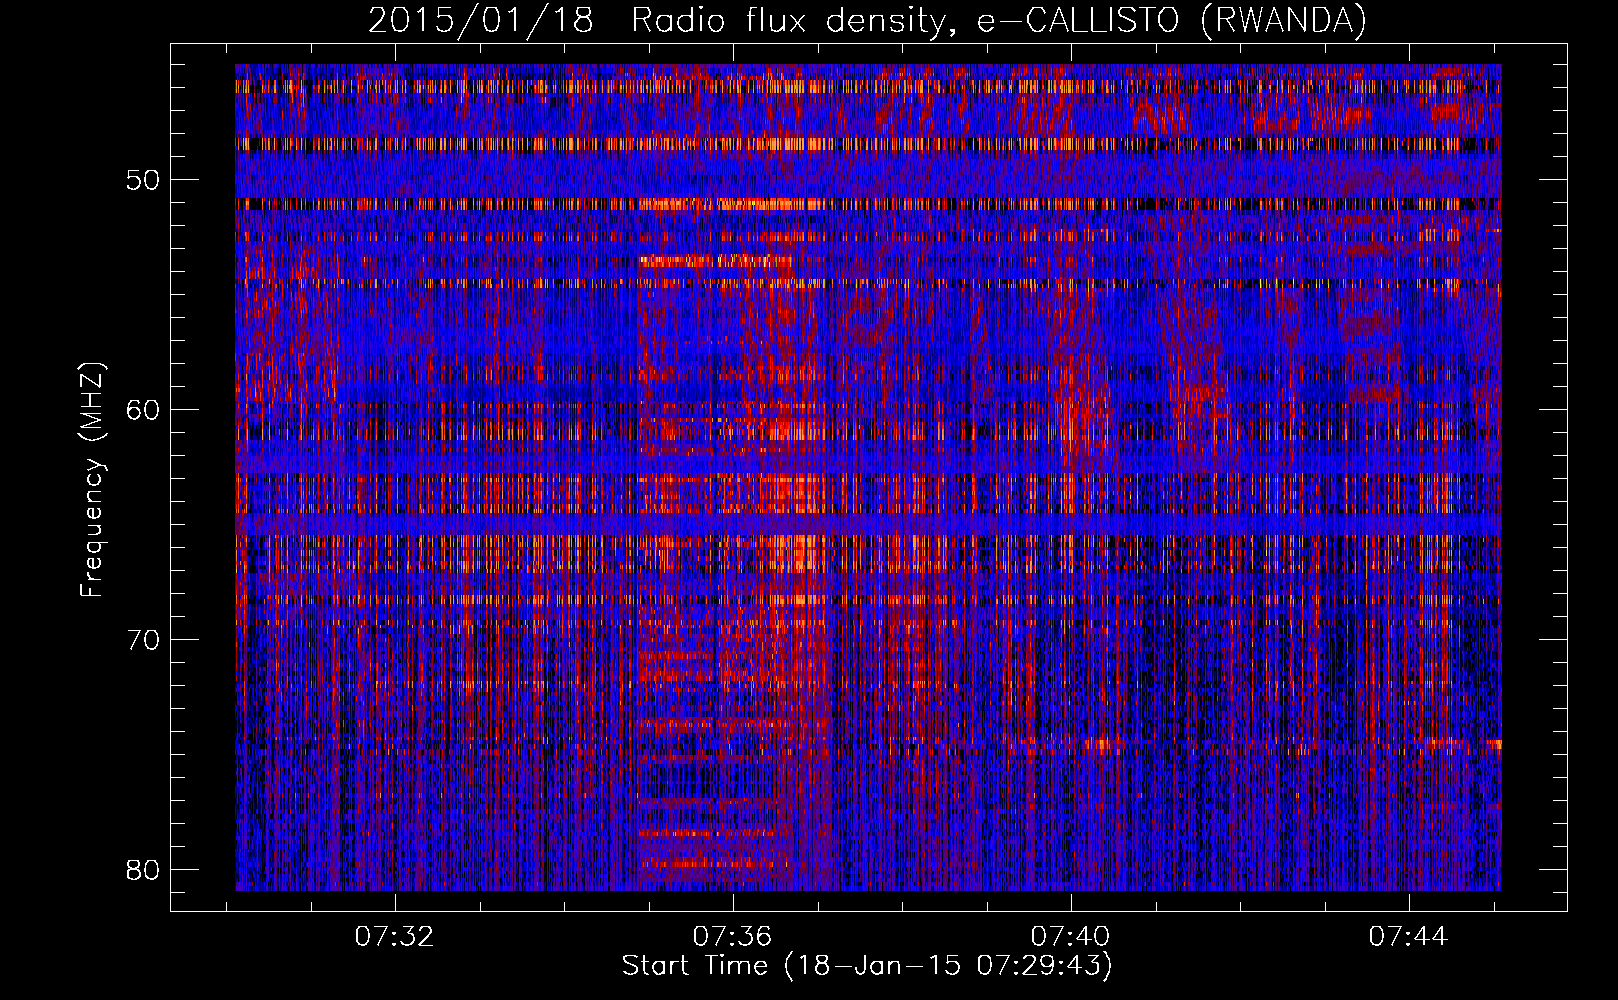Click the frequency tick label '80'
1618x1000 pixels.
(144, 870)
